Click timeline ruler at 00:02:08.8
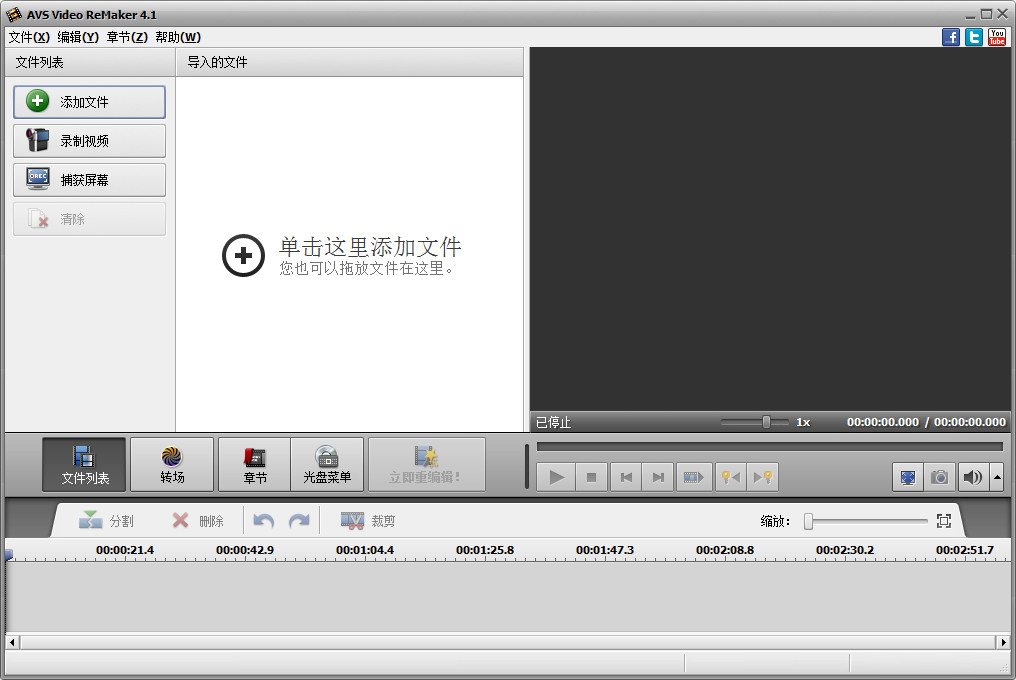The width and height of the screenshot is (1016, 680). click(724, 550)
